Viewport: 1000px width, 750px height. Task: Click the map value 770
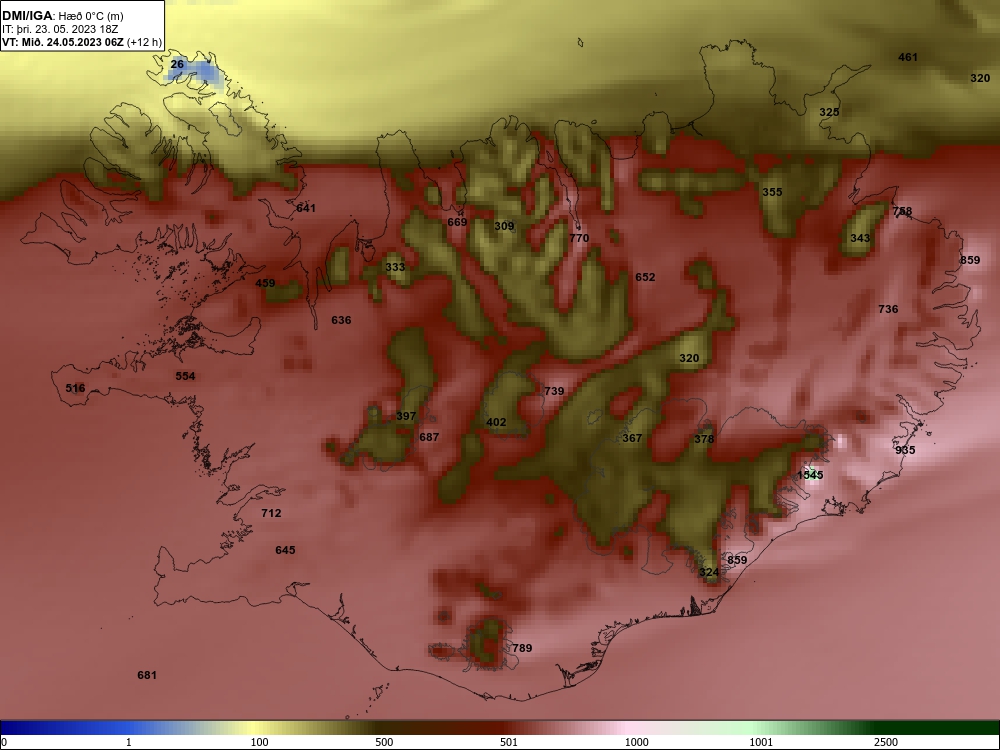click(579, 239)
